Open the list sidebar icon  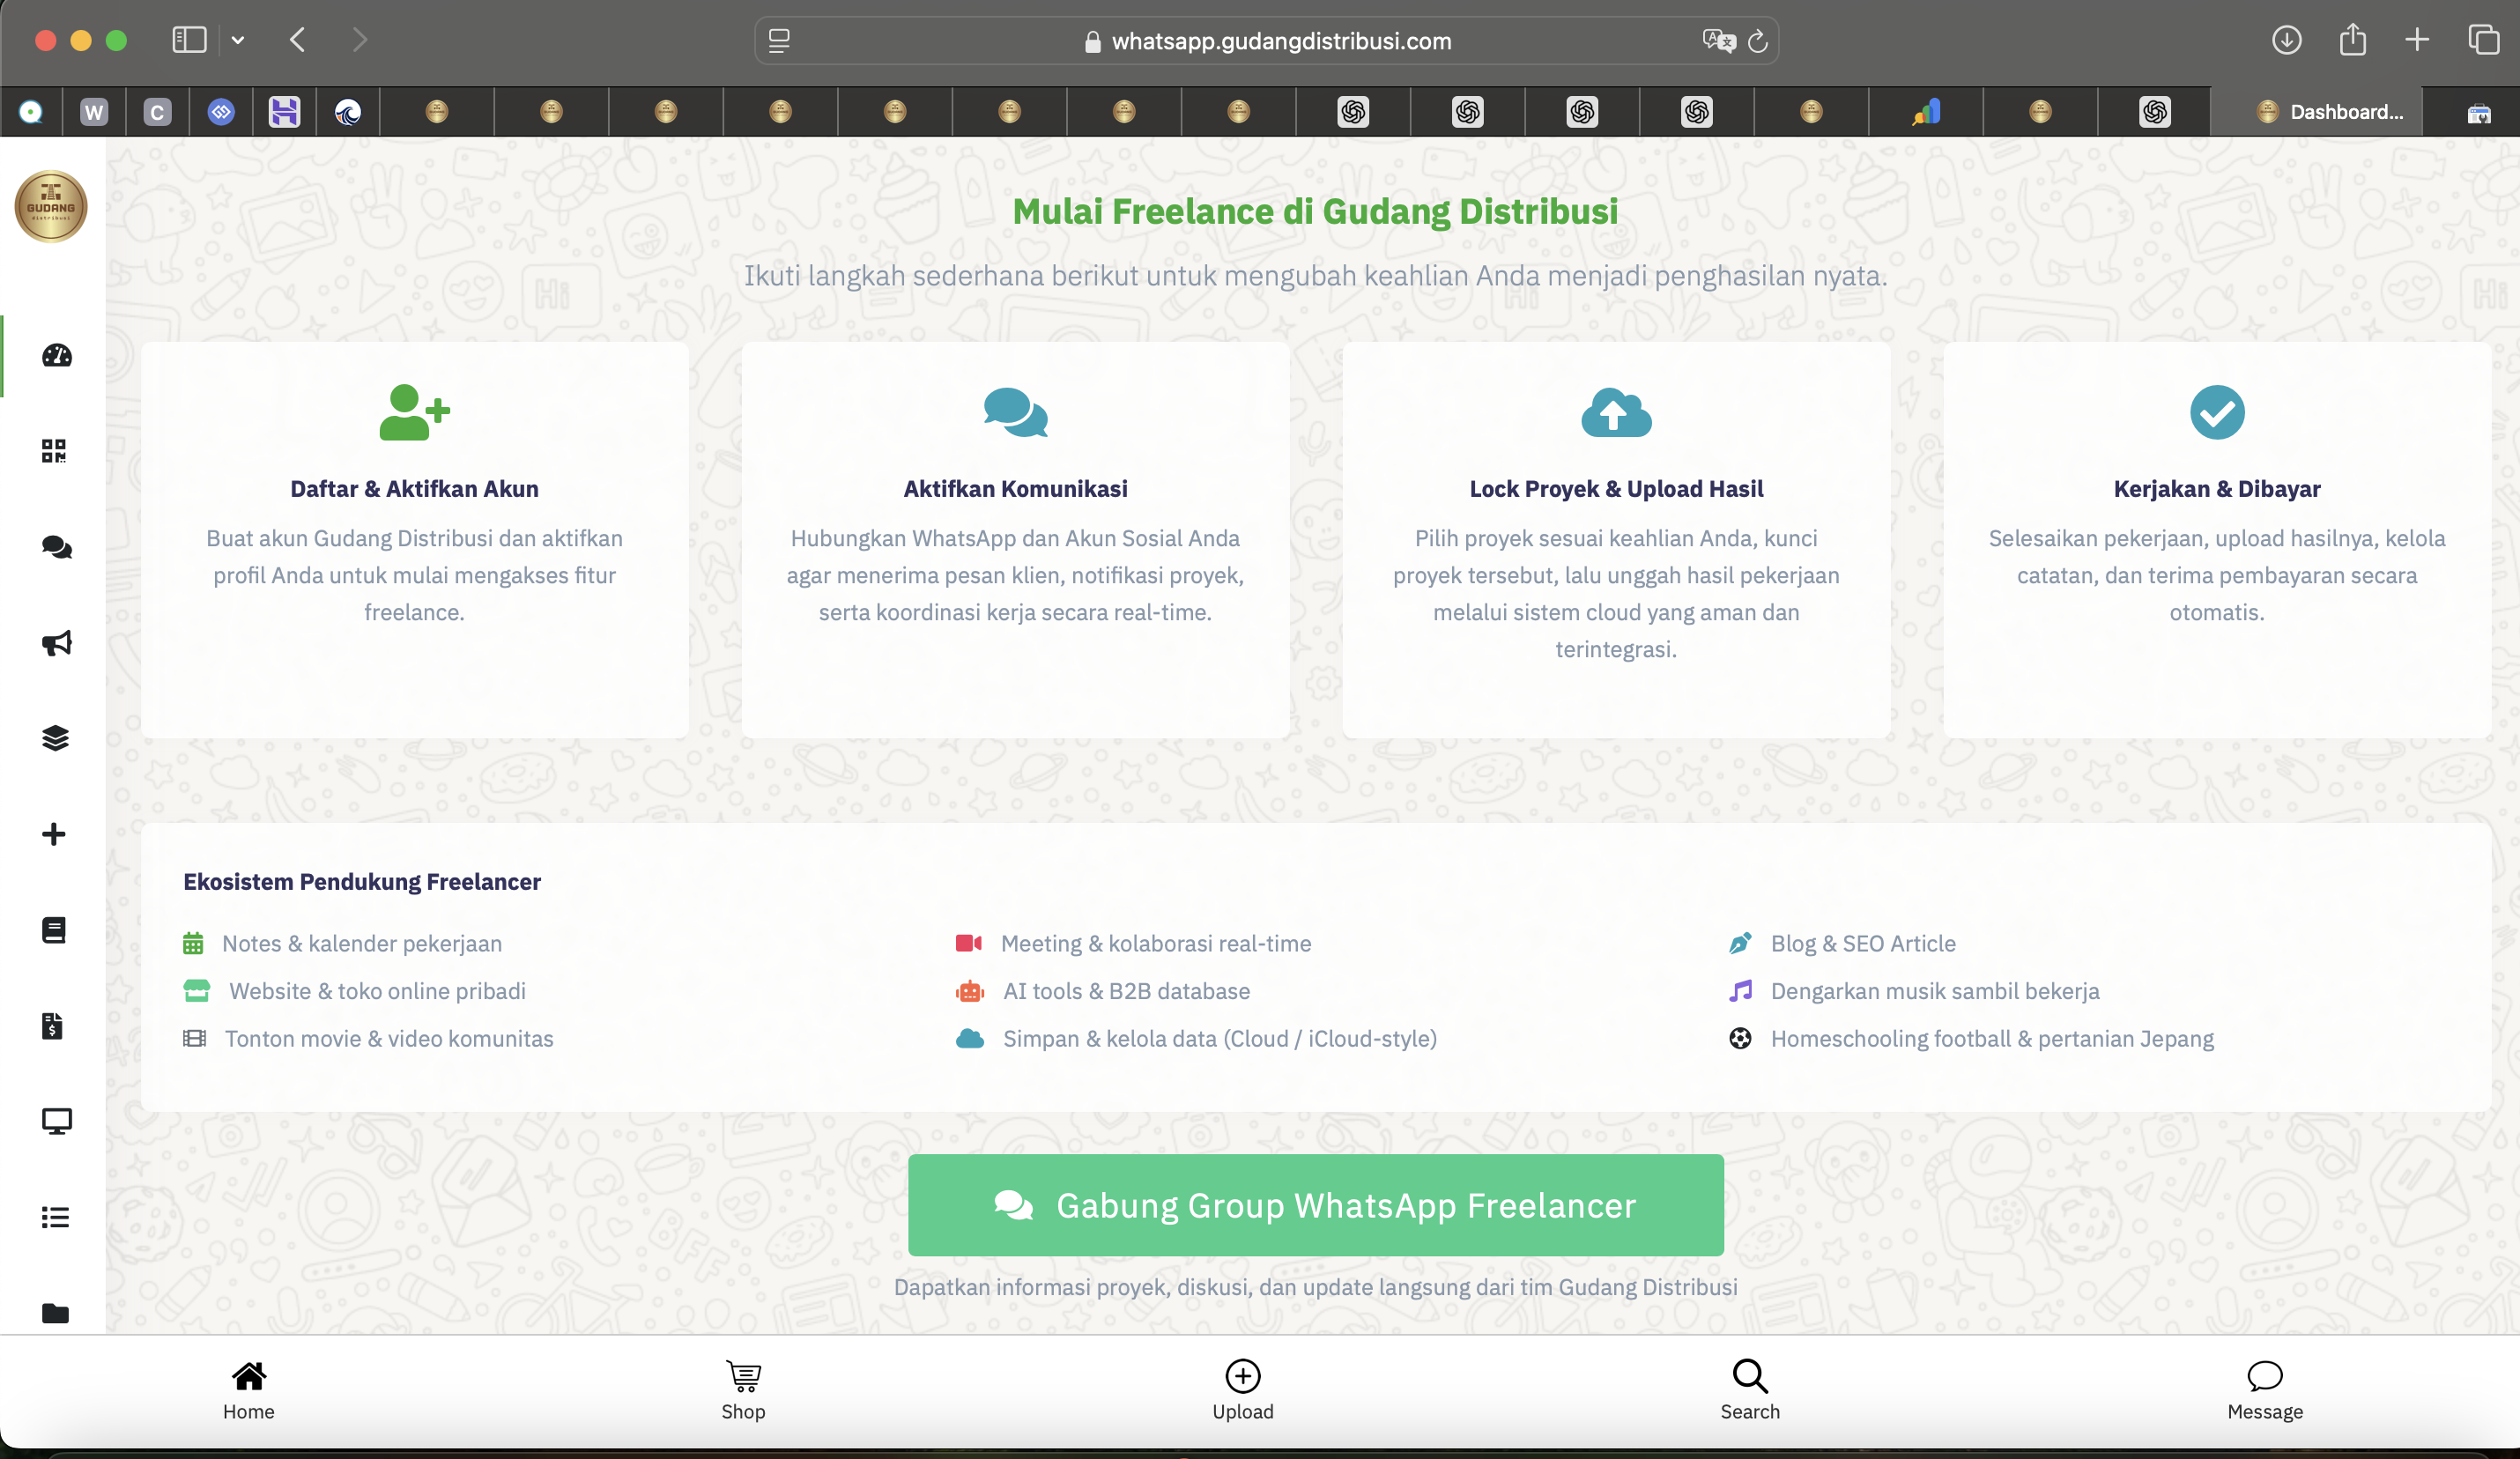[55, 1217]
